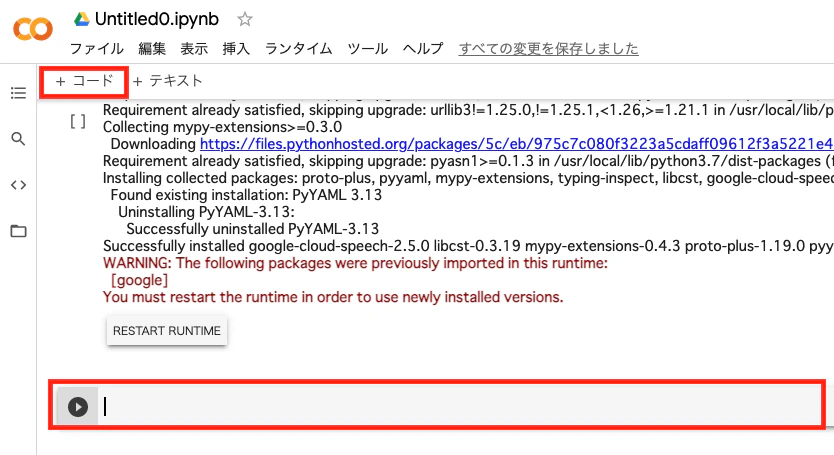This screenshot has width=834, height=455.
Task: Click the previous cell's execution bracket
Action: tap(78, 122)
